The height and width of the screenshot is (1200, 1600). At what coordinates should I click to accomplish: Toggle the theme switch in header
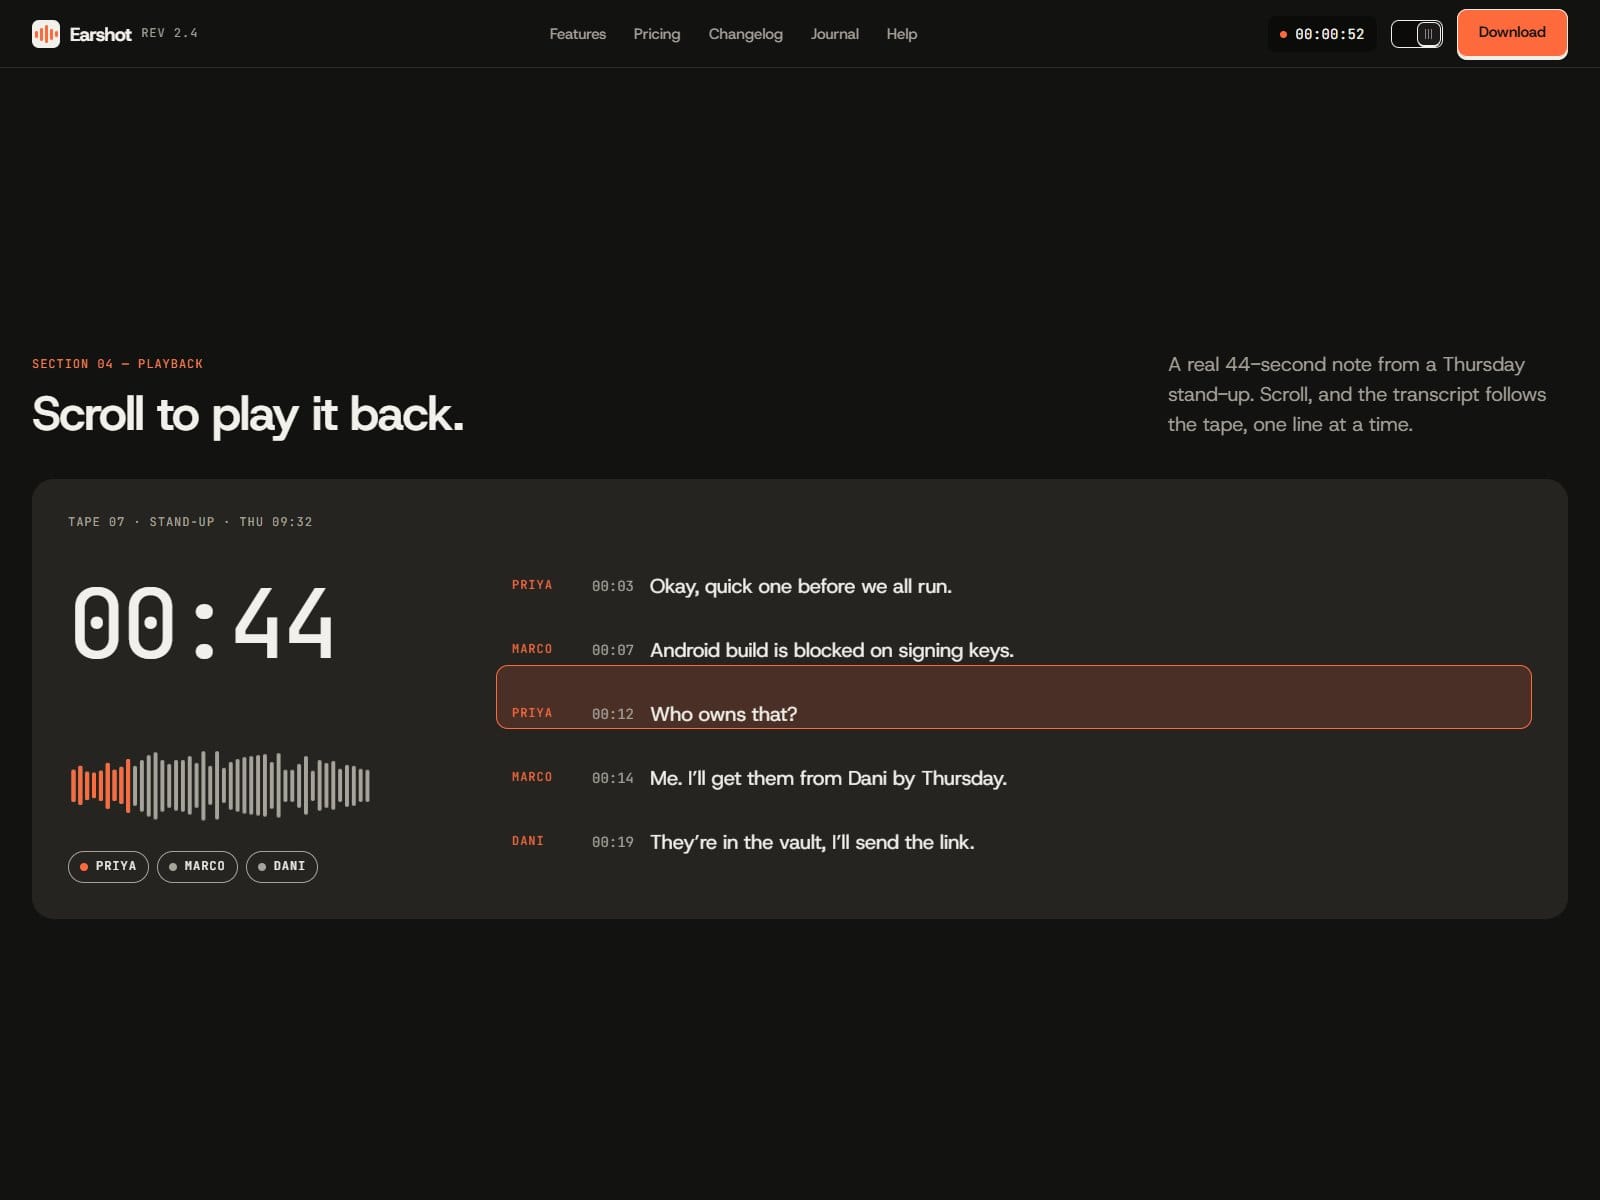1416,34
